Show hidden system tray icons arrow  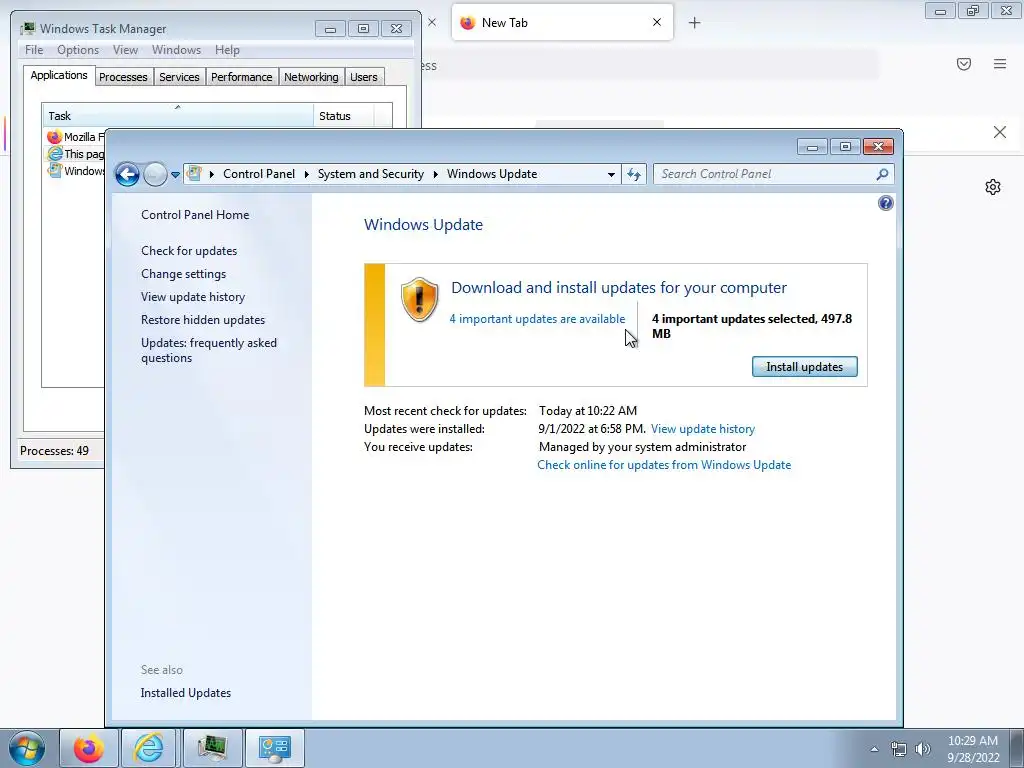874,749
